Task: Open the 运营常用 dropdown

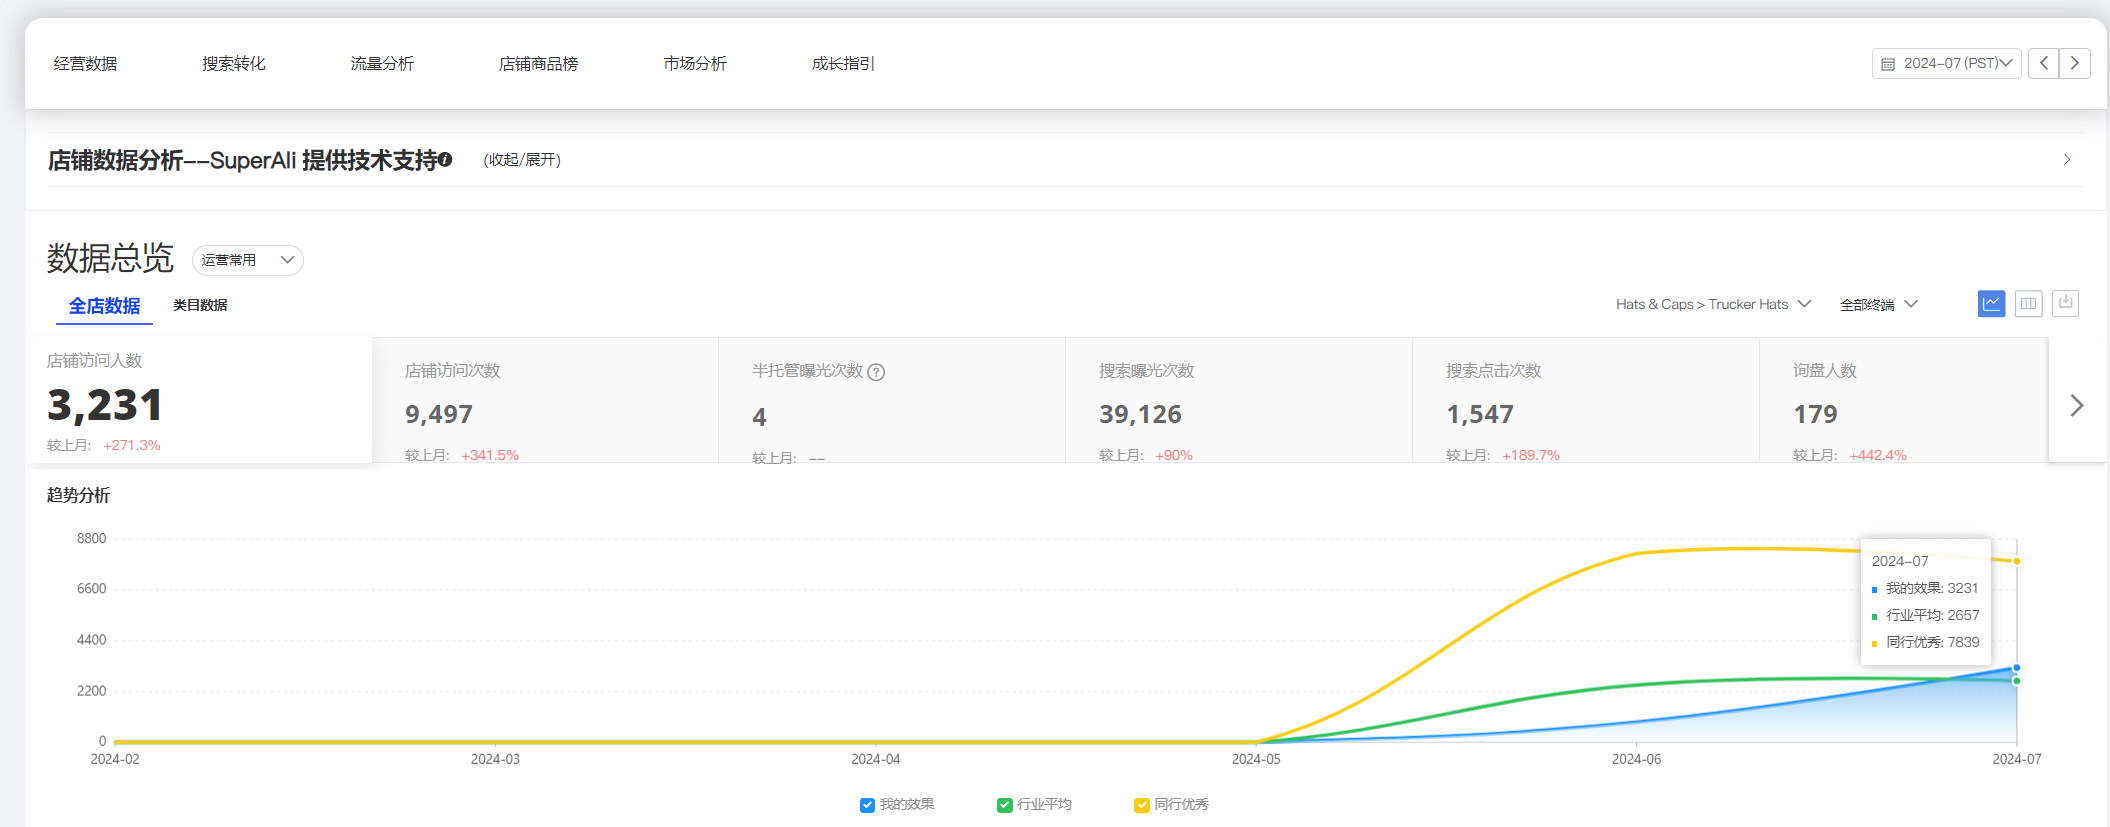Action: tap(247, 260)
